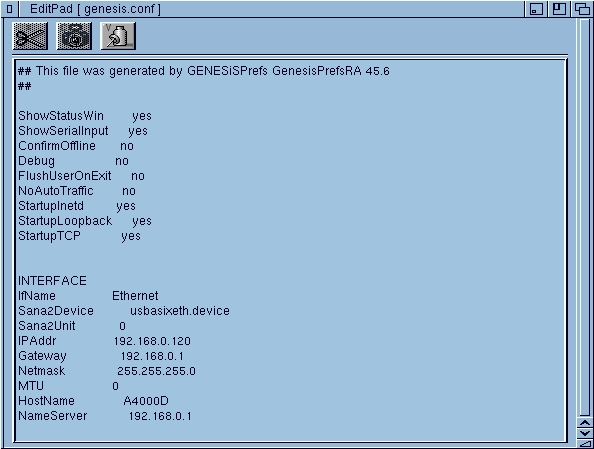Click the scissors Cut icon
594x449 pixels.
[x=30, y=36]
